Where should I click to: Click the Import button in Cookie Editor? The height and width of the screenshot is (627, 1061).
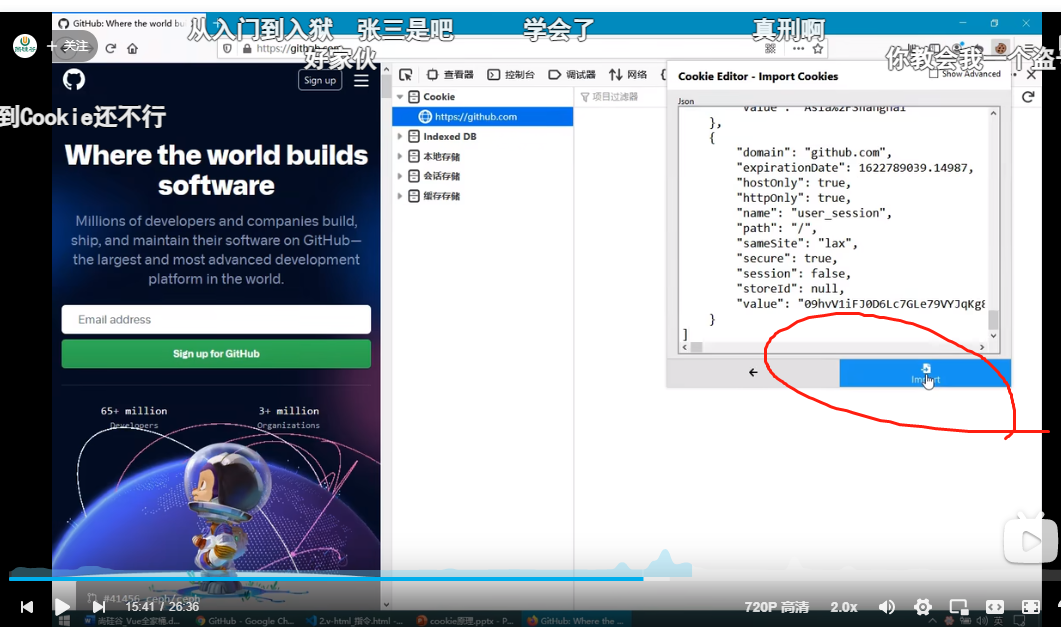tap(925, 373)
